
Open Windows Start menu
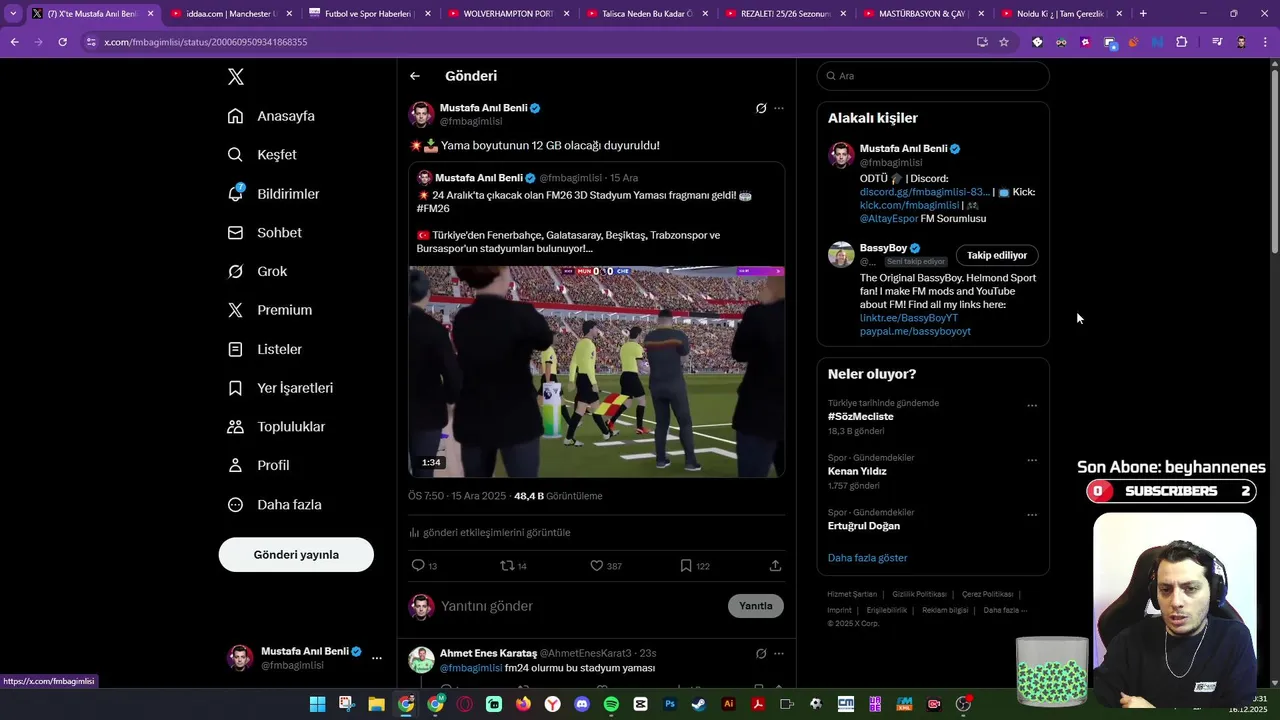click(317, 705)
